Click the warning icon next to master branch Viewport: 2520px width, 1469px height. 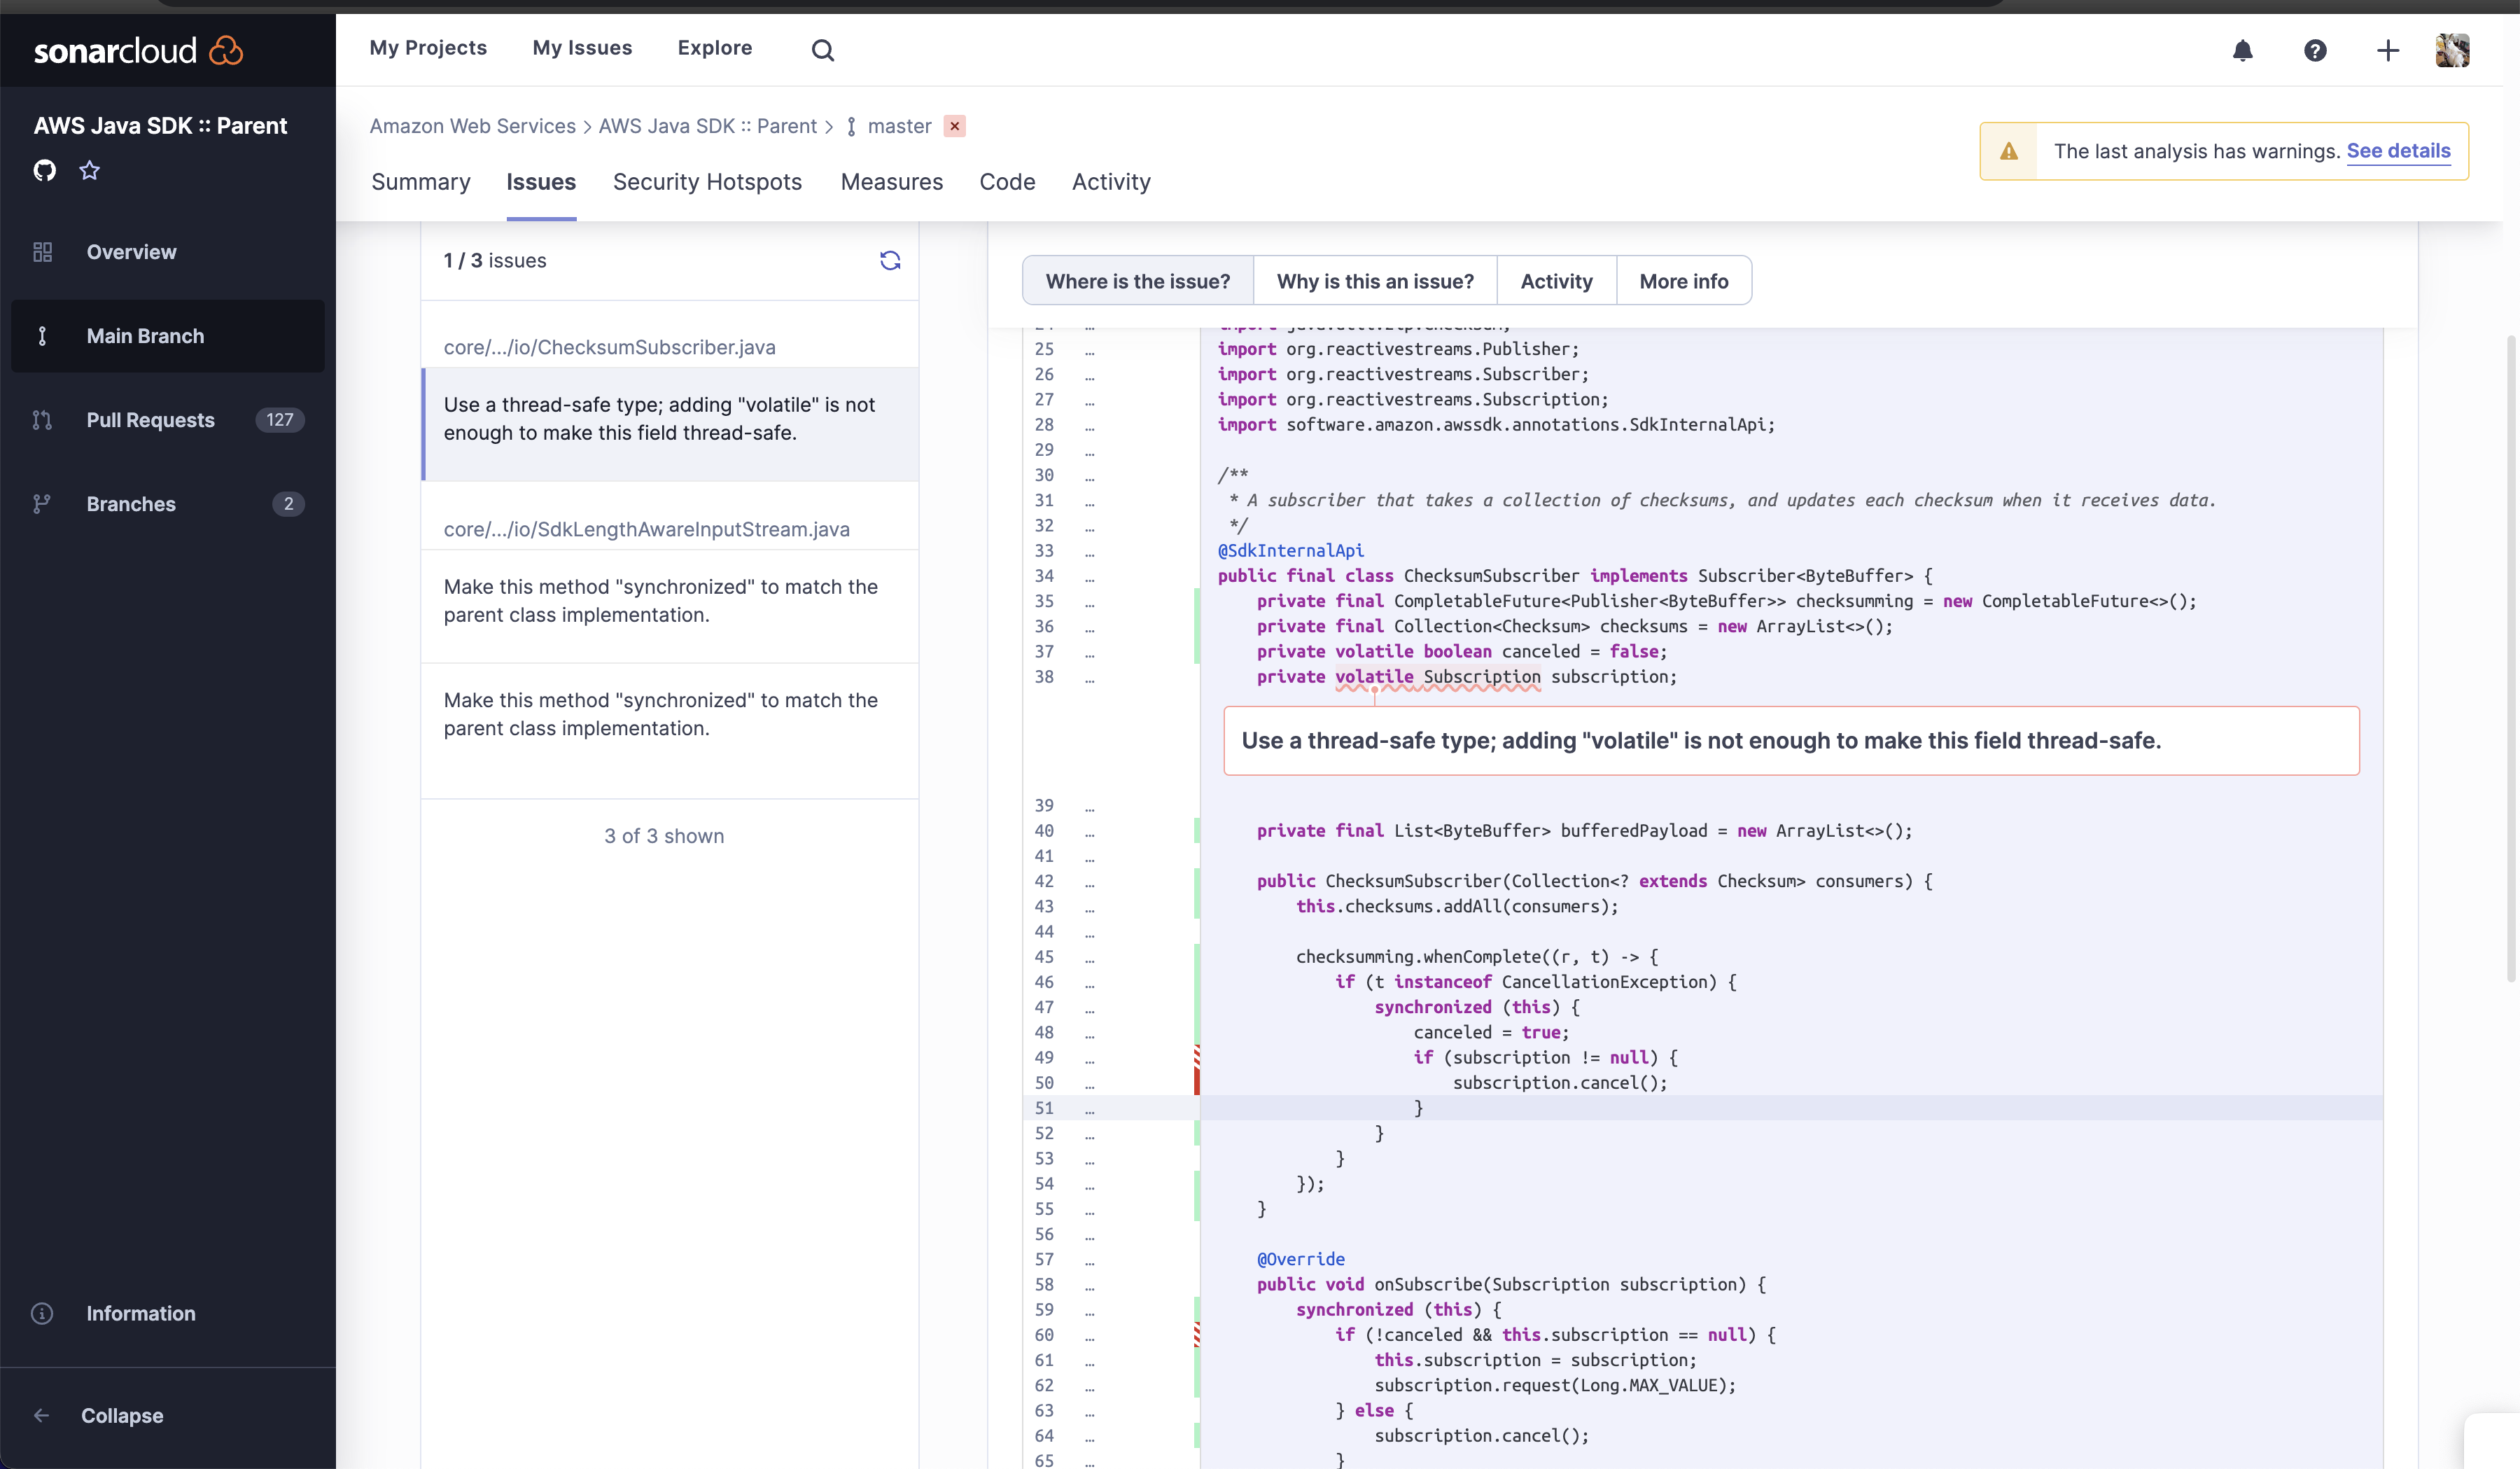[x=956, y=126]
